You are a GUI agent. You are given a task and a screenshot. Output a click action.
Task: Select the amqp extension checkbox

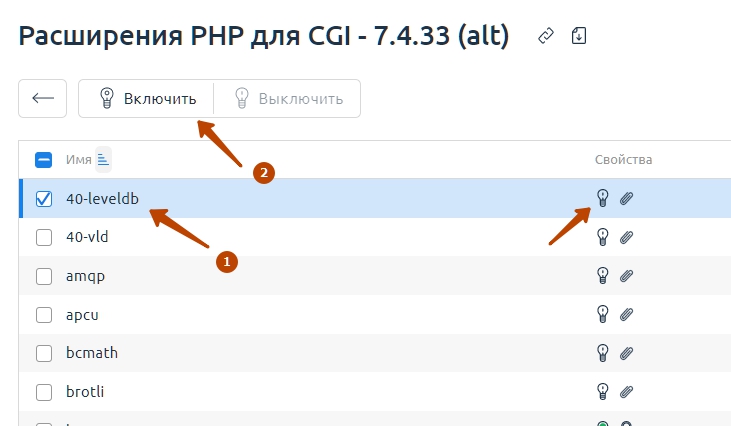tap(44, 276)
